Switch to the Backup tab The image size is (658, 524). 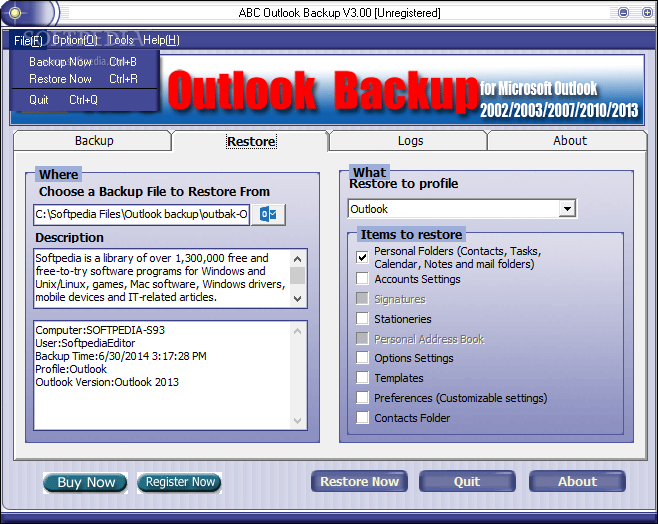[93, 141]
